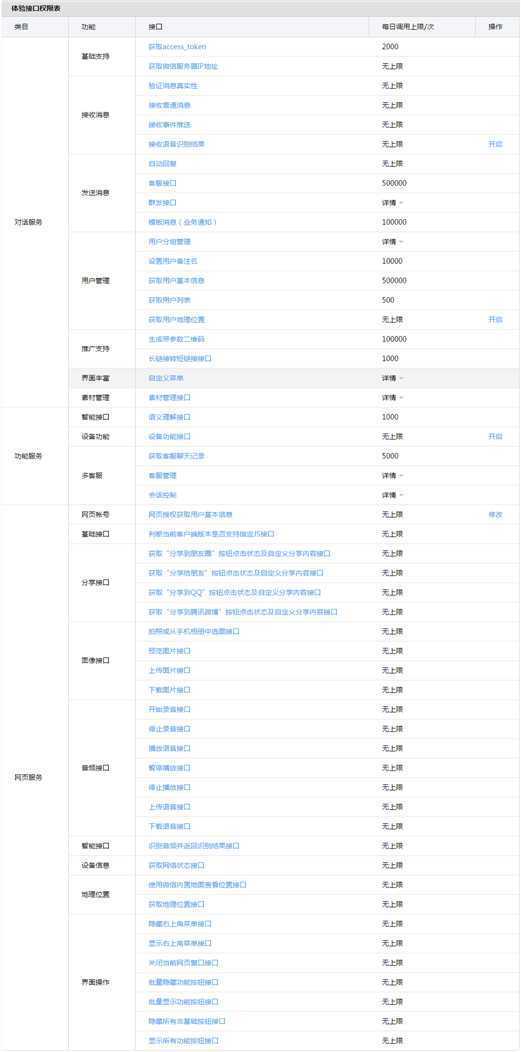Expand 详情 dropdown for 自定义菜单
Screen dimensions: 521x1052
click(392, 378)
